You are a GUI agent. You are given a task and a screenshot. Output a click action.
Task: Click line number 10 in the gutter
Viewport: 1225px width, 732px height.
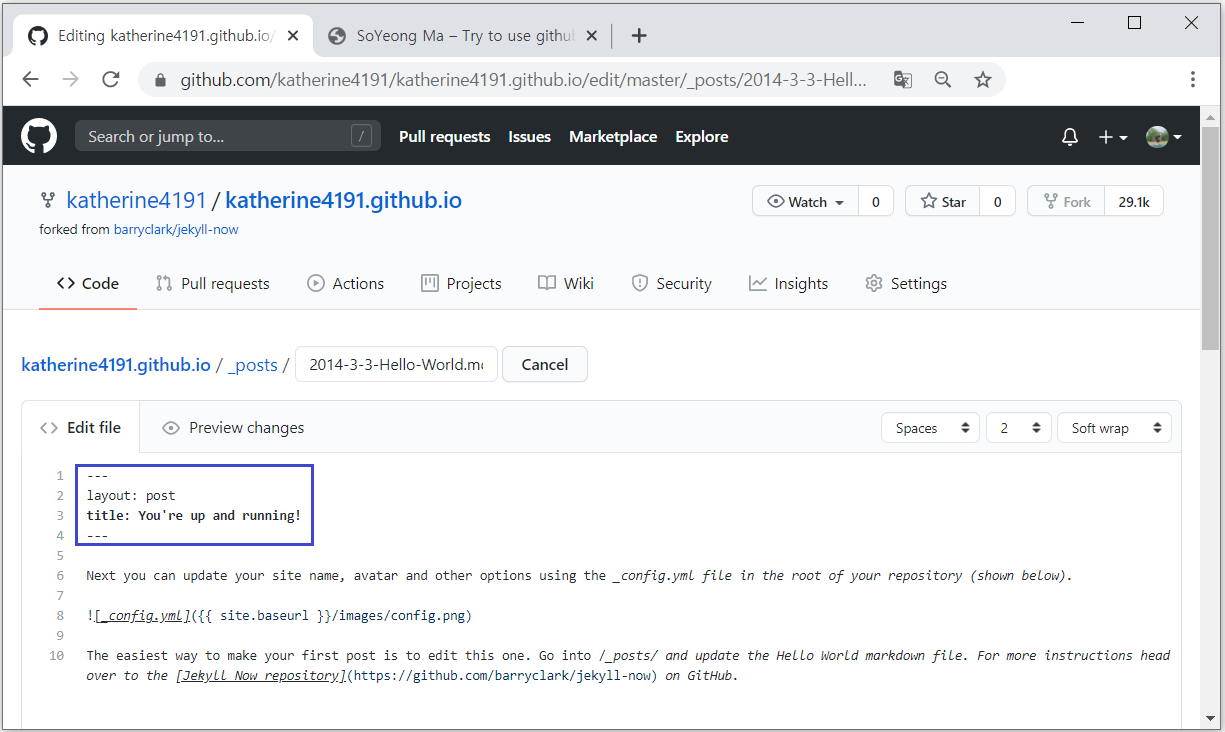pos(56,655)
